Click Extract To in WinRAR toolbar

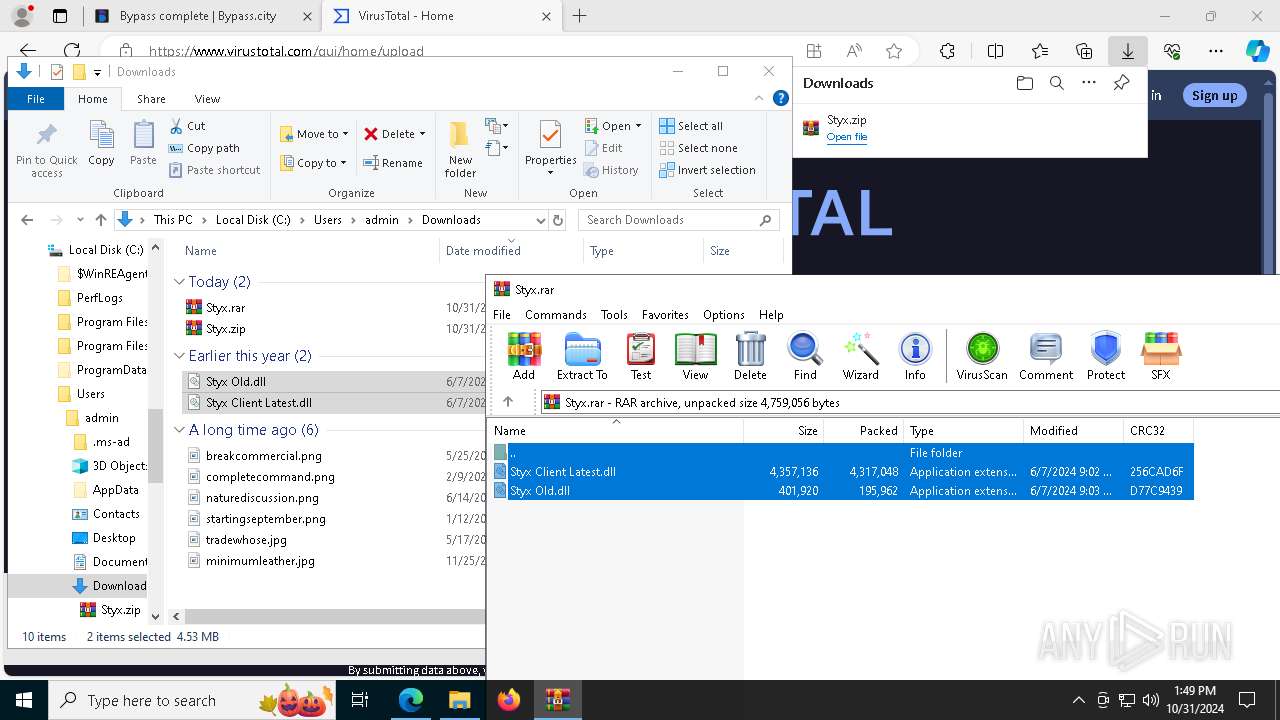click(x=582, y=357)
